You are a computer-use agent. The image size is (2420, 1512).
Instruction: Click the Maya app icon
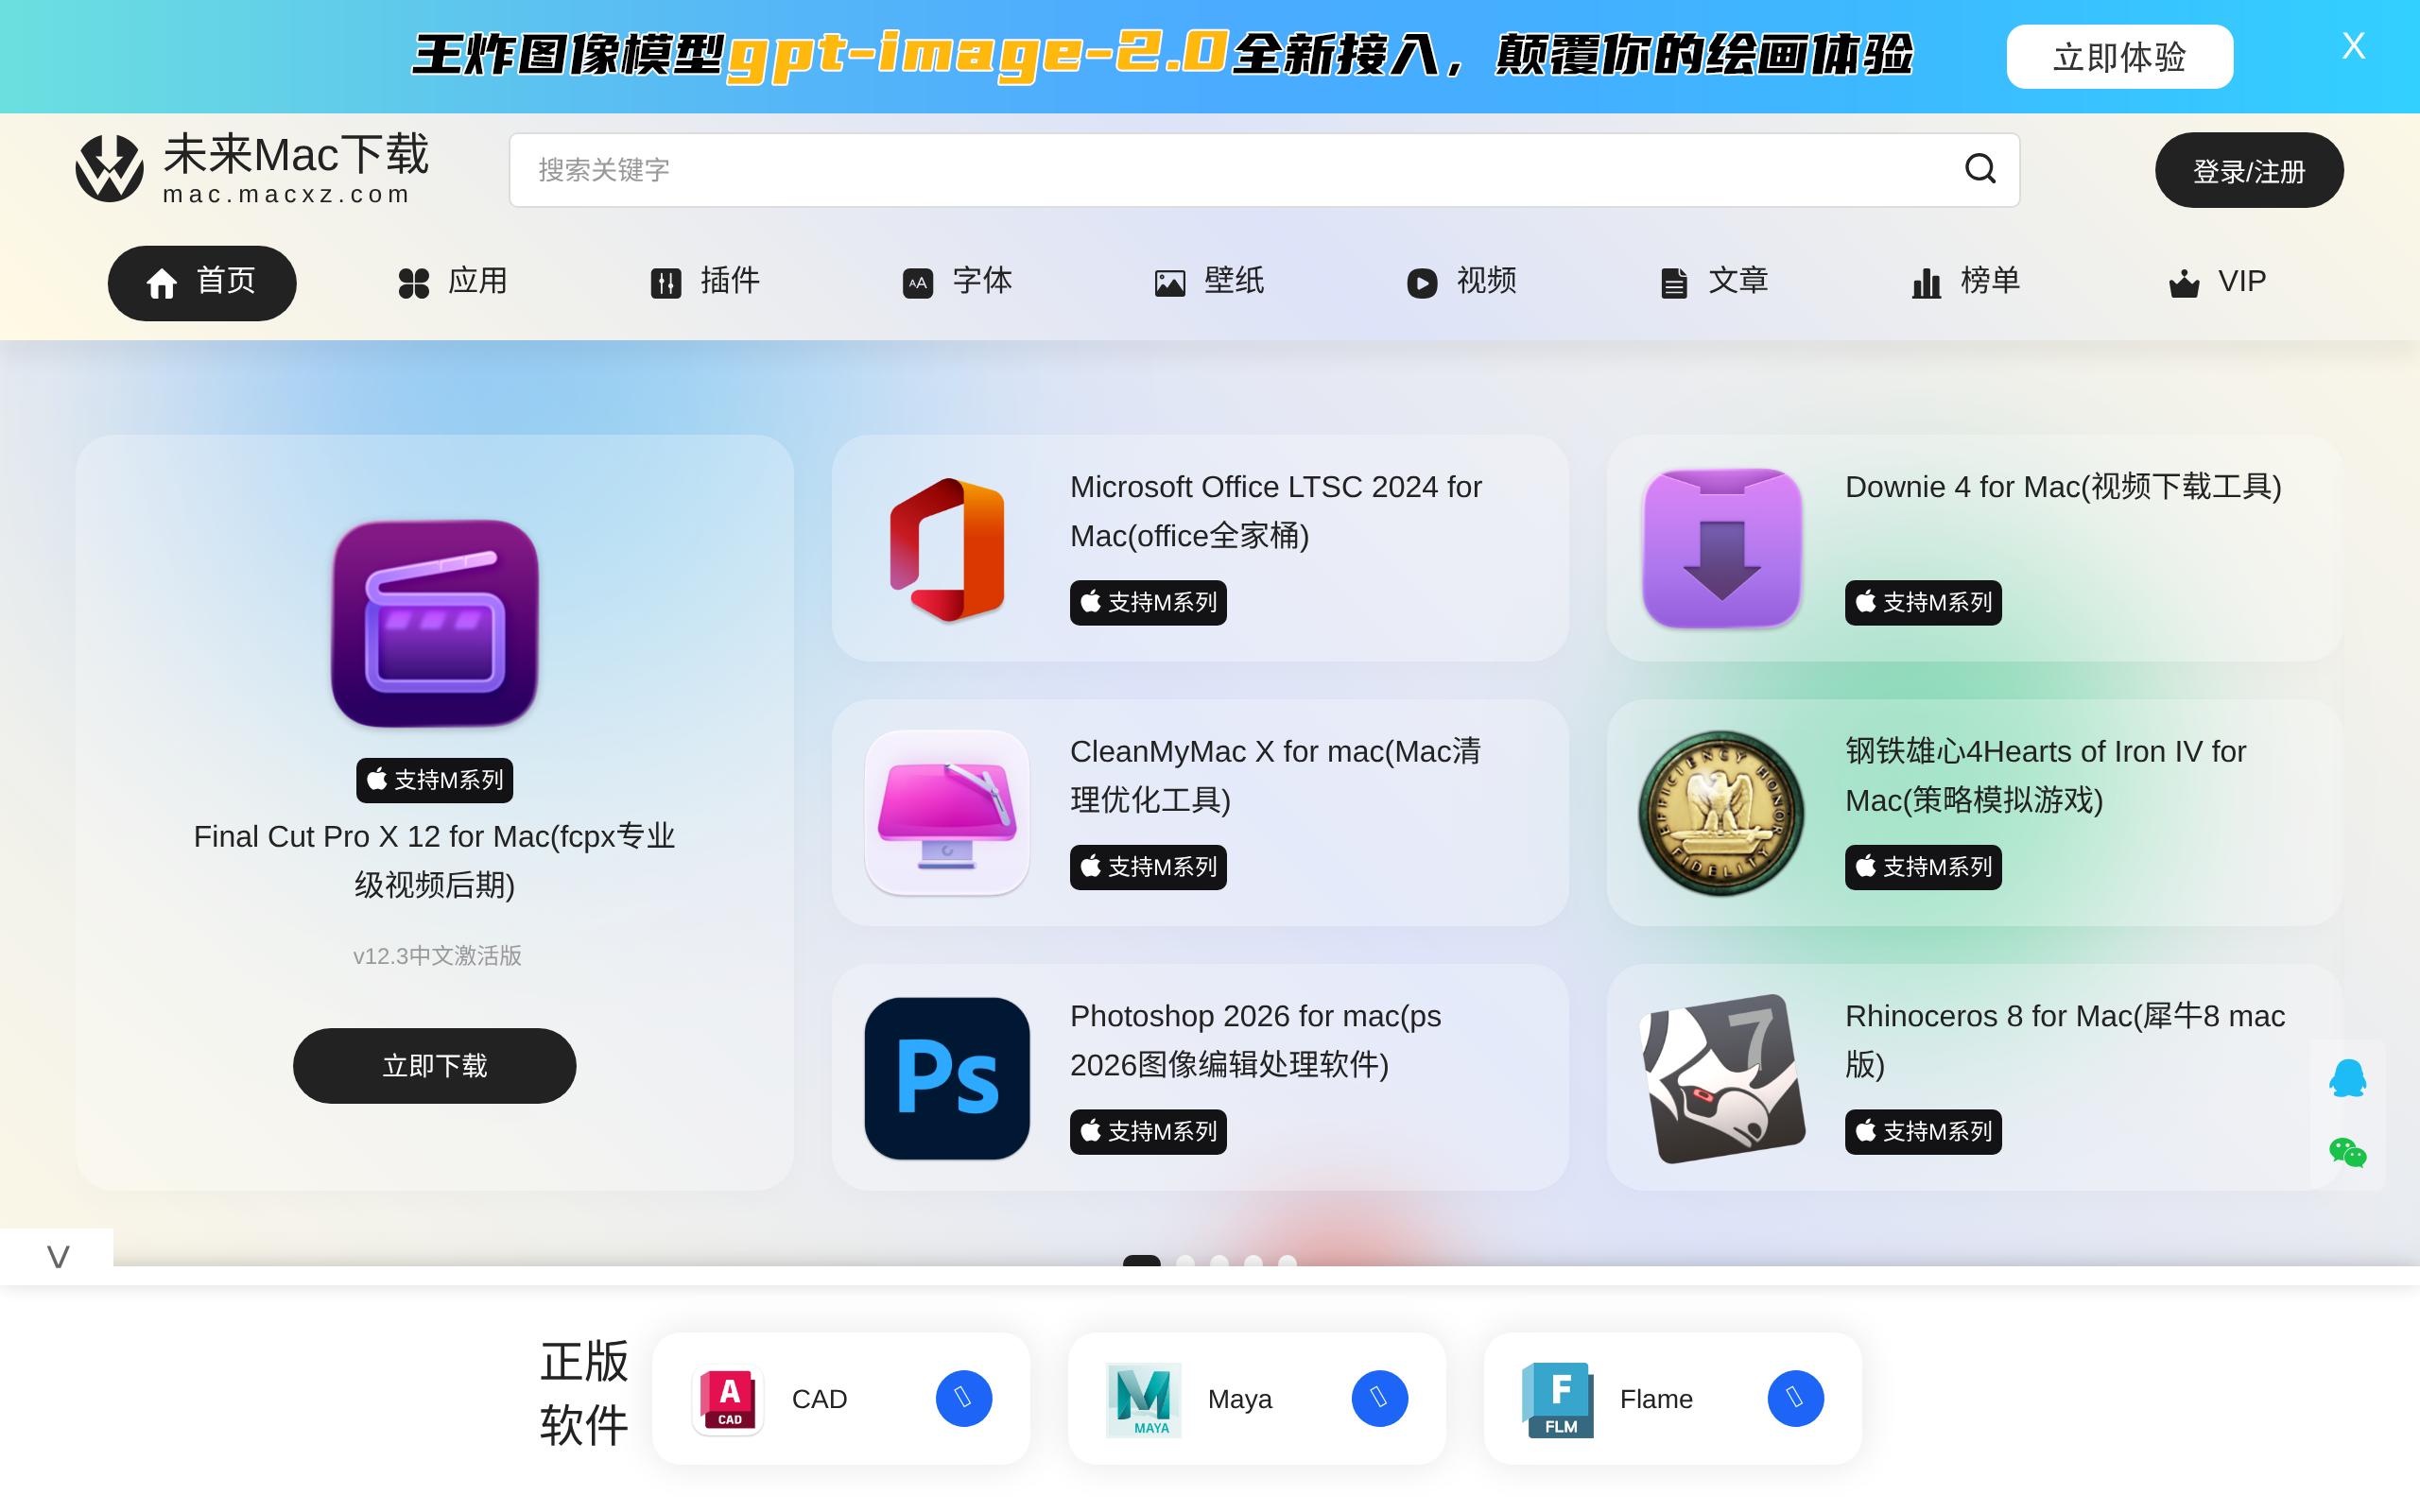(x=1144, y=1399)
